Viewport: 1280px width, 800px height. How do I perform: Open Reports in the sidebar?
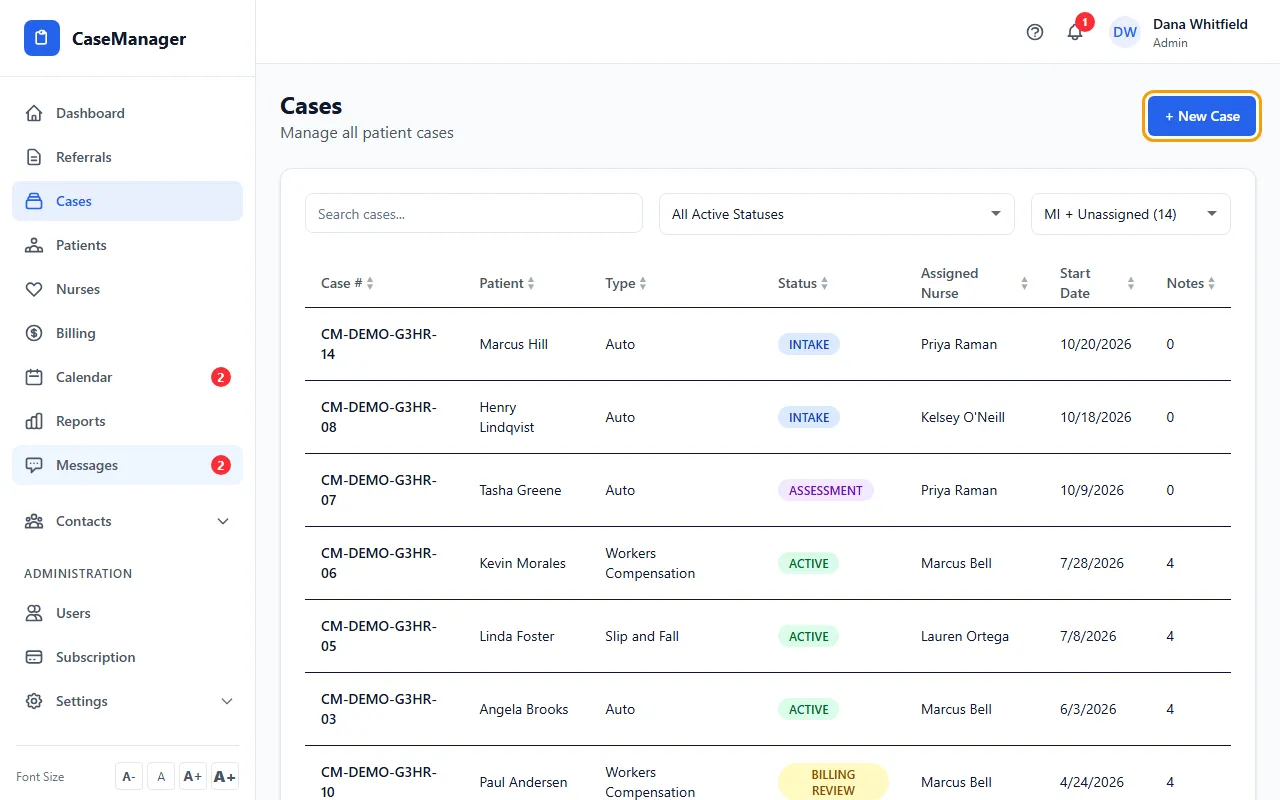[x=127, y=421]
